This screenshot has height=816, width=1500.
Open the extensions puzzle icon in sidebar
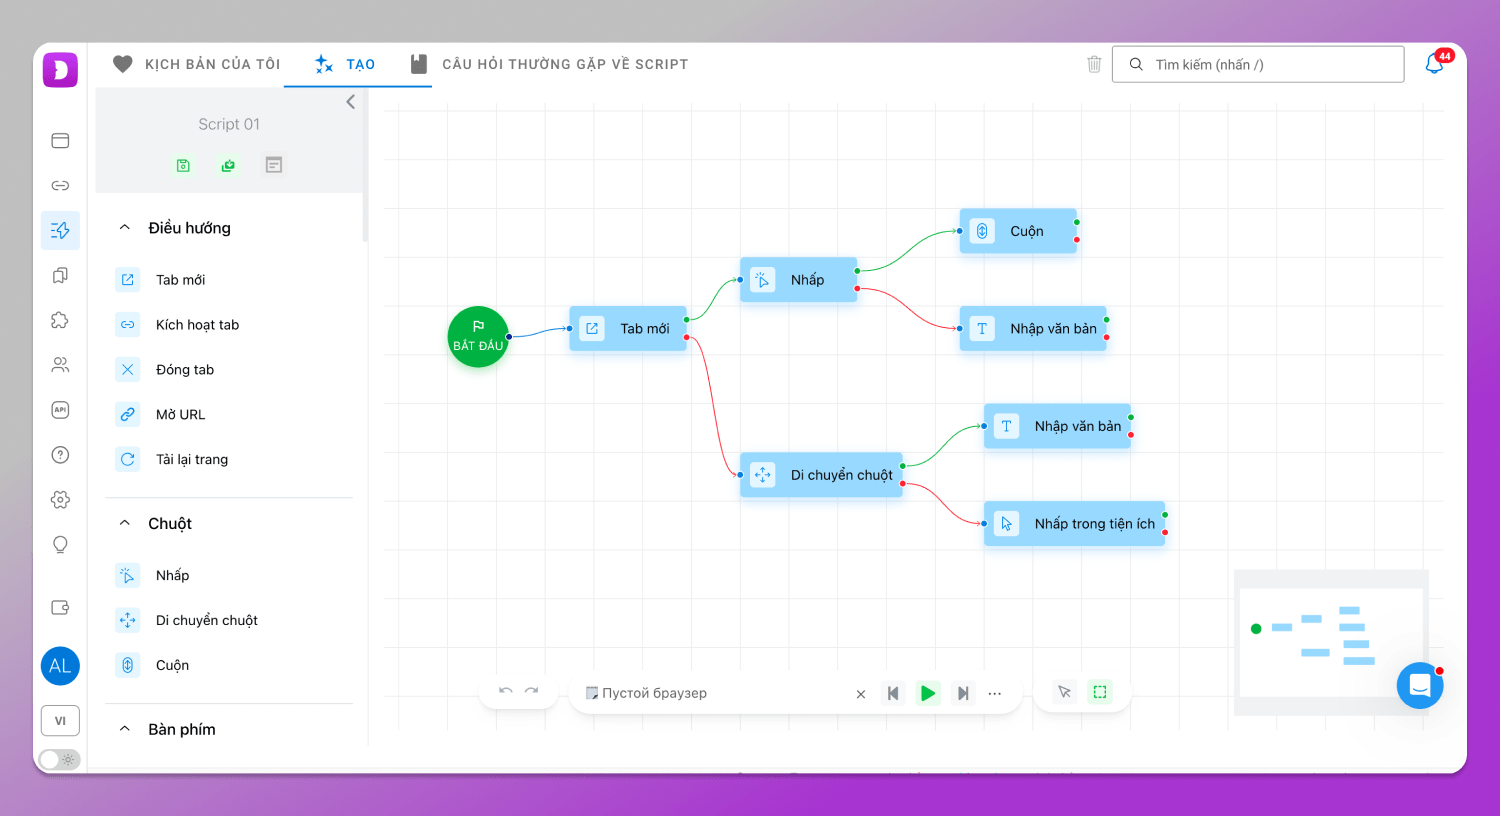click(x=60, y=320)
